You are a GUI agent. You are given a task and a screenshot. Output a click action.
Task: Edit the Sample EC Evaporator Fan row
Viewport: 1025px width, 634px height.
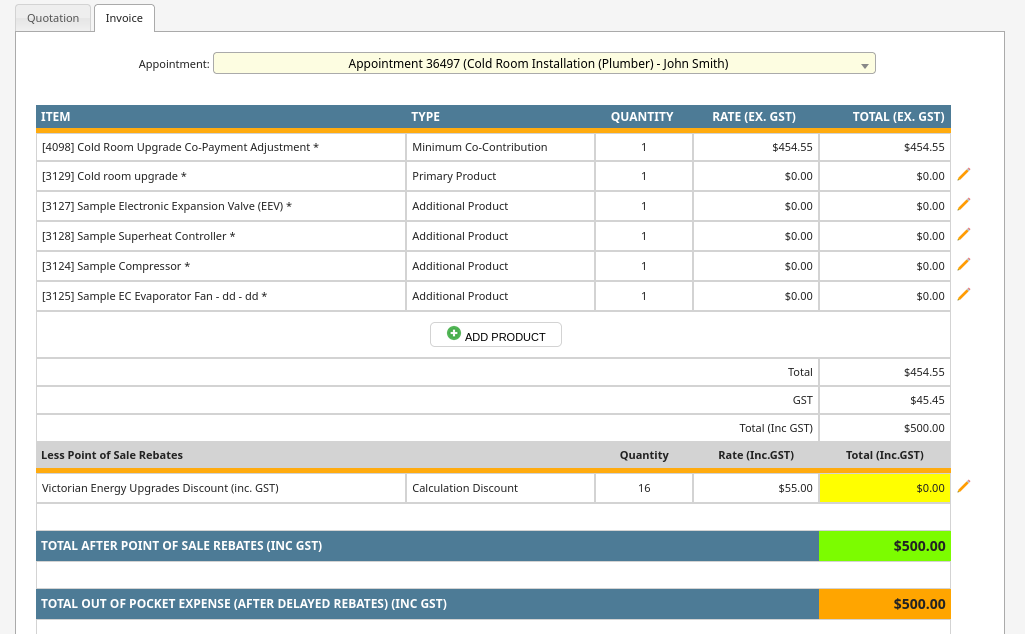click(x=964, y=295)
